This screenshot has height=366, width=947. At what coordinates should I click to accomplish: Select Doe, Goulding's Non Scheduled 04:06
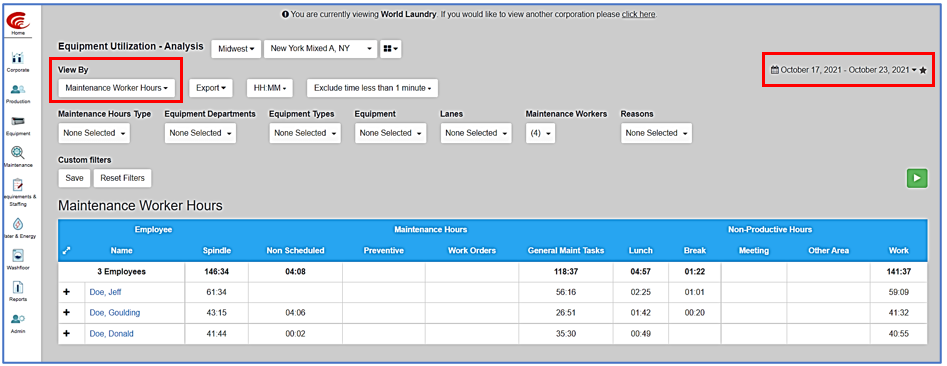pos(295,313)
